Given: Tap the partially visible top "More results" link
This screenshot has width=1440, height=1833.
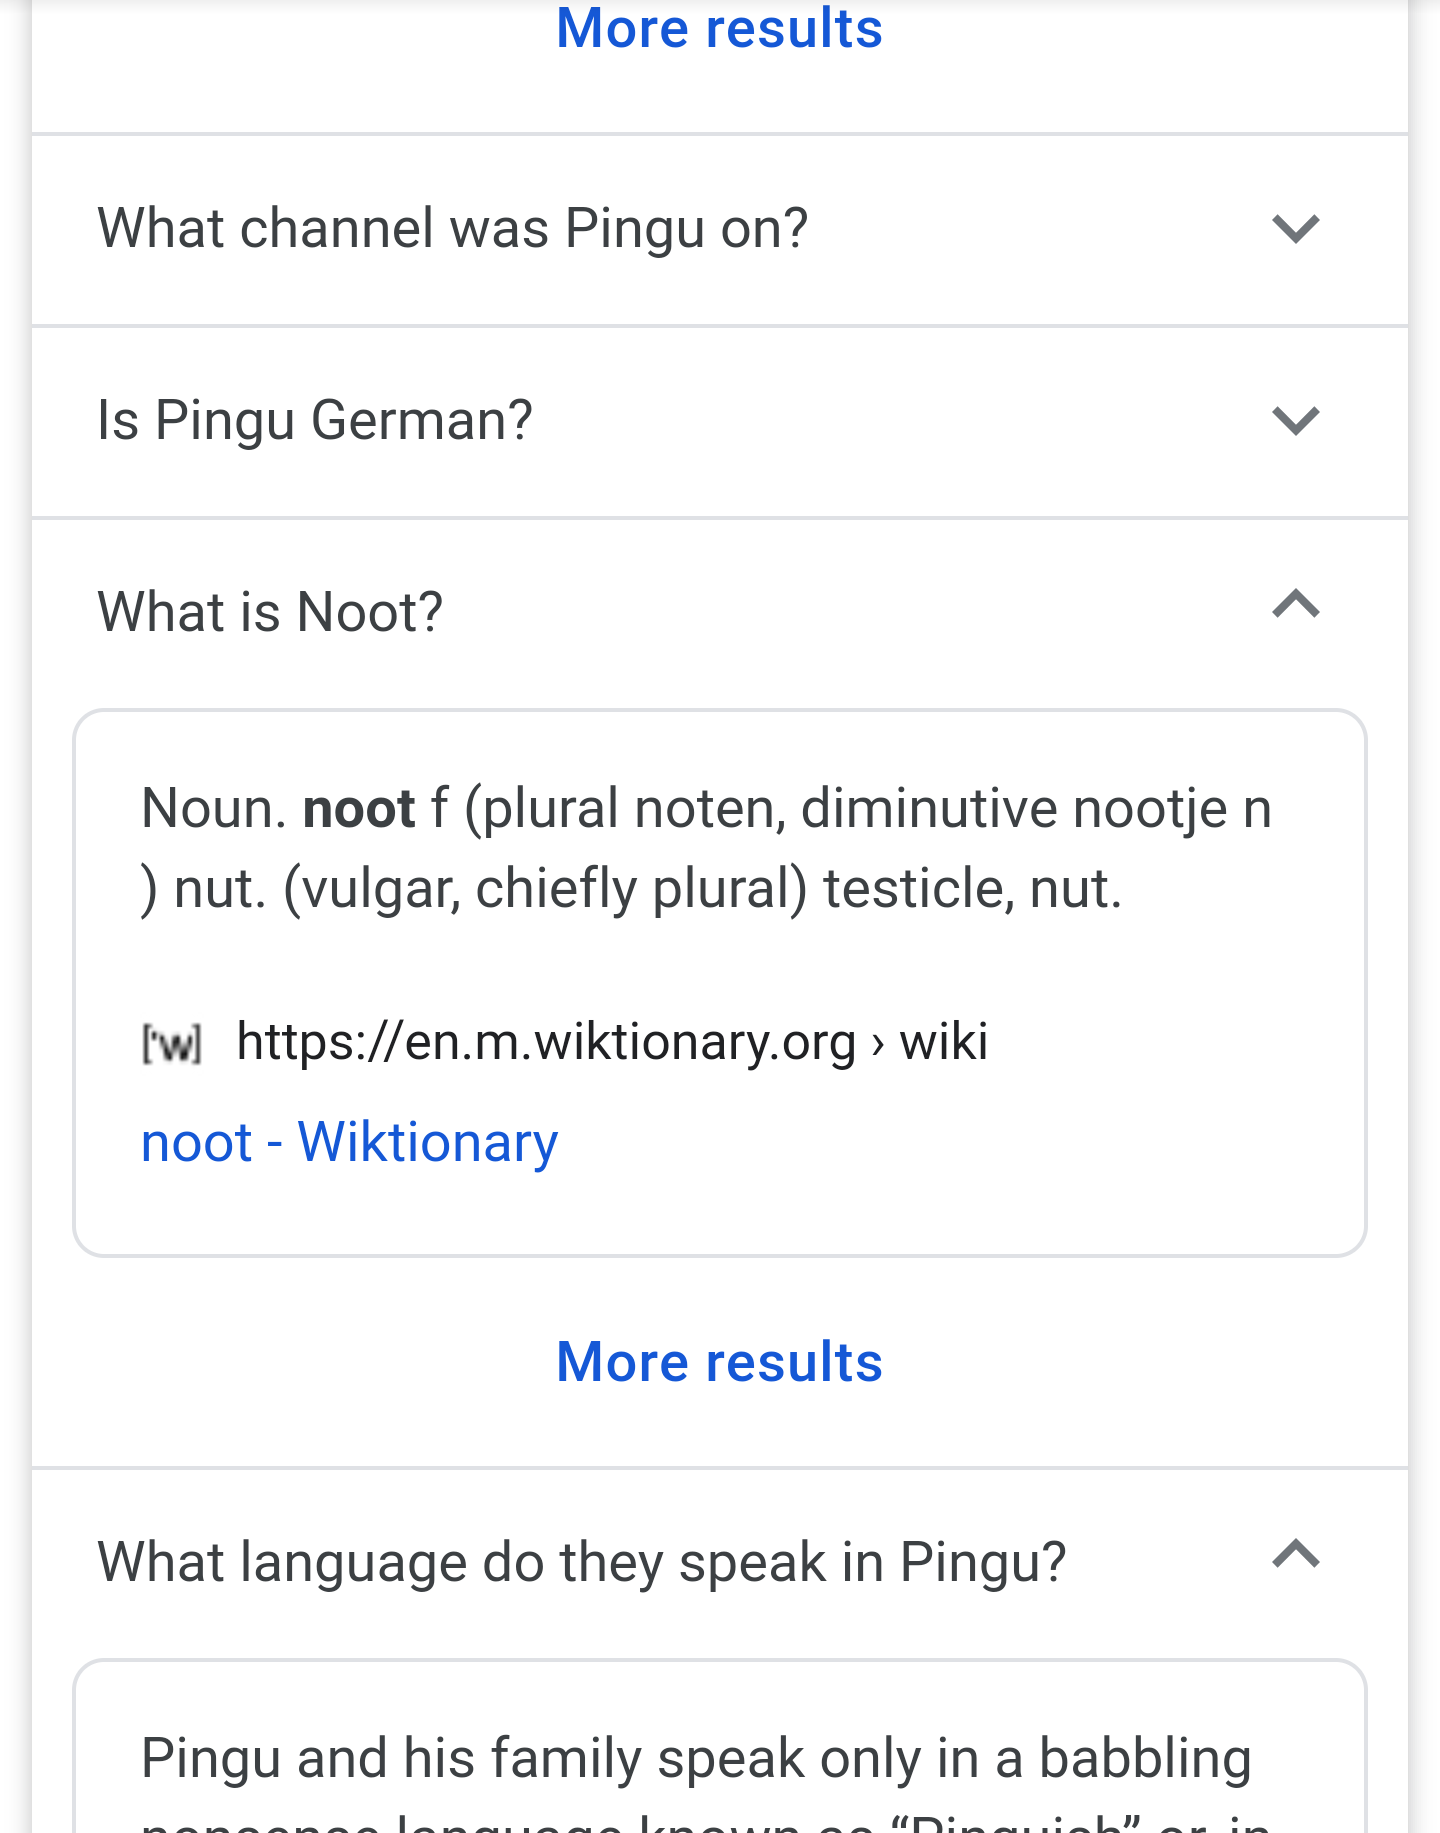Looking at the screenshot, I should (719, 28).
